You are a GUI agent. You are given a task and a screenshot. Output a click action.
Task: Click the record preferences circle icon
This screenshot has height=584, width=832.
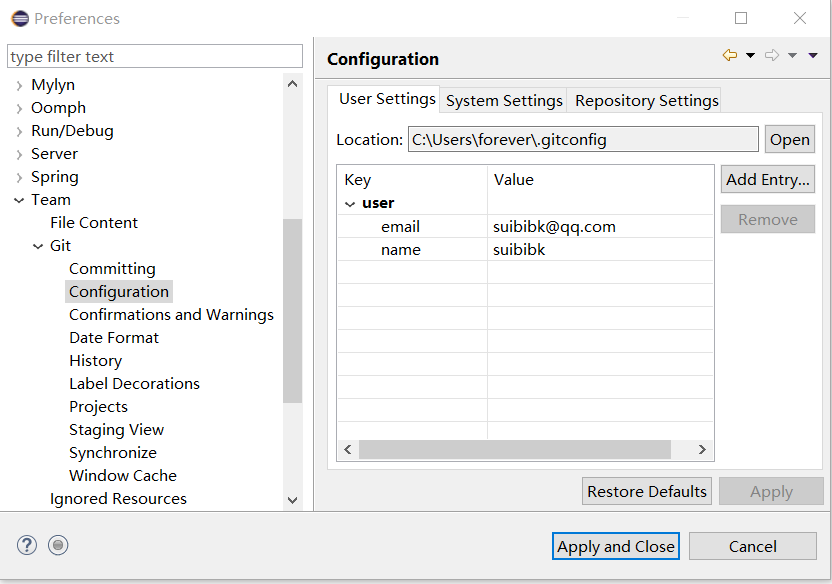tap(58, 545)
